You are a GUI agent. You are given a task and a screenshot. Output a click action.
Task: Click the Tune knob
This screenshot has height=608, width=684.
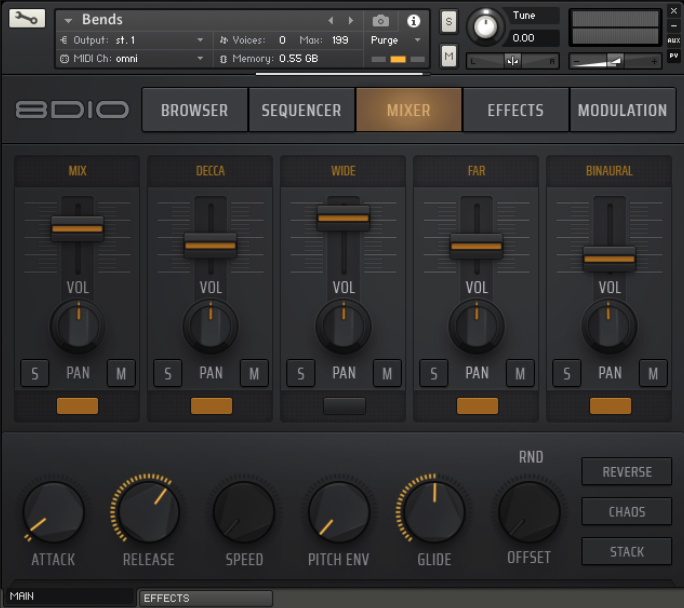coord(485,27)
